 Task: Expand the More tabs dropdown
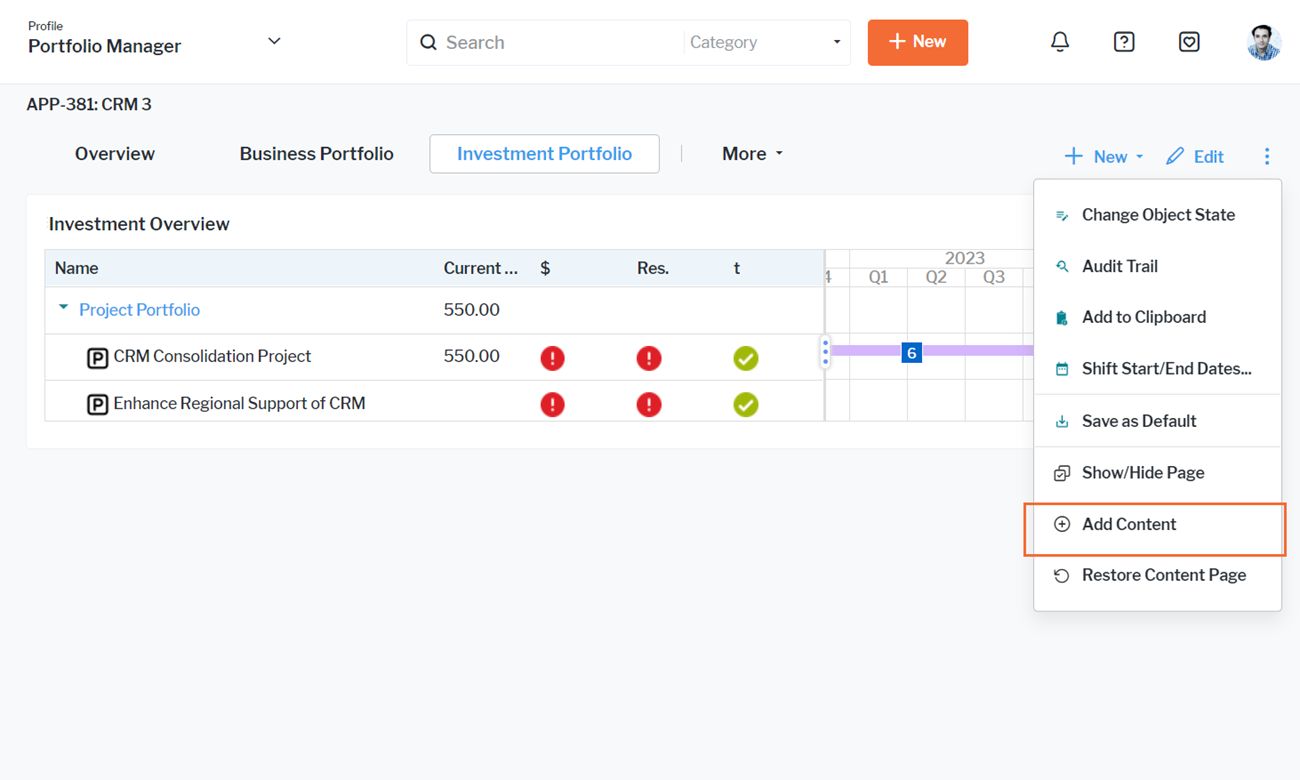point(752,154)
